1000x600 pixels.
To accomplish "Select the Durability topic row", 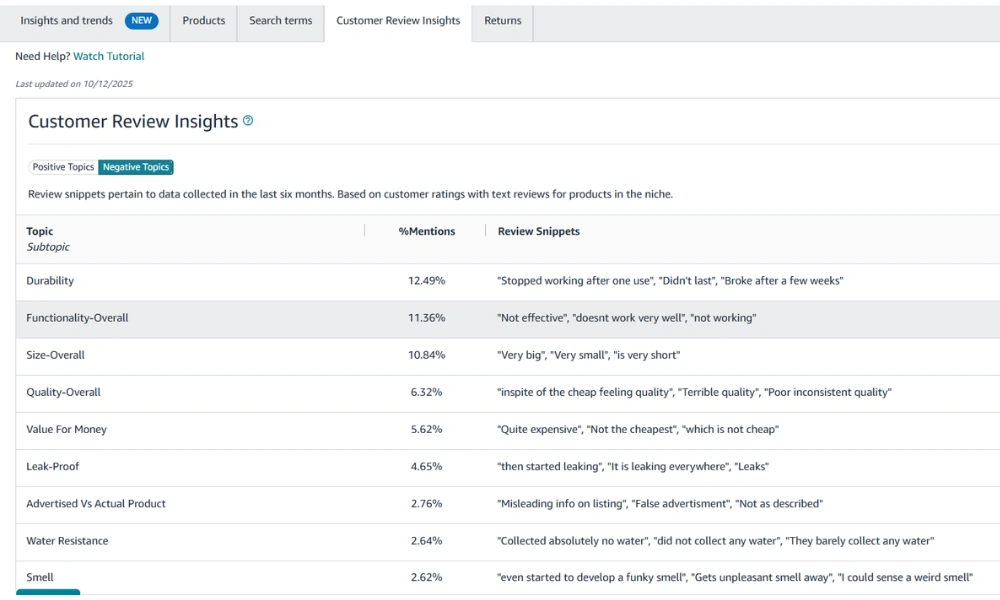I will pyautogui.click(x=50, y=281).
